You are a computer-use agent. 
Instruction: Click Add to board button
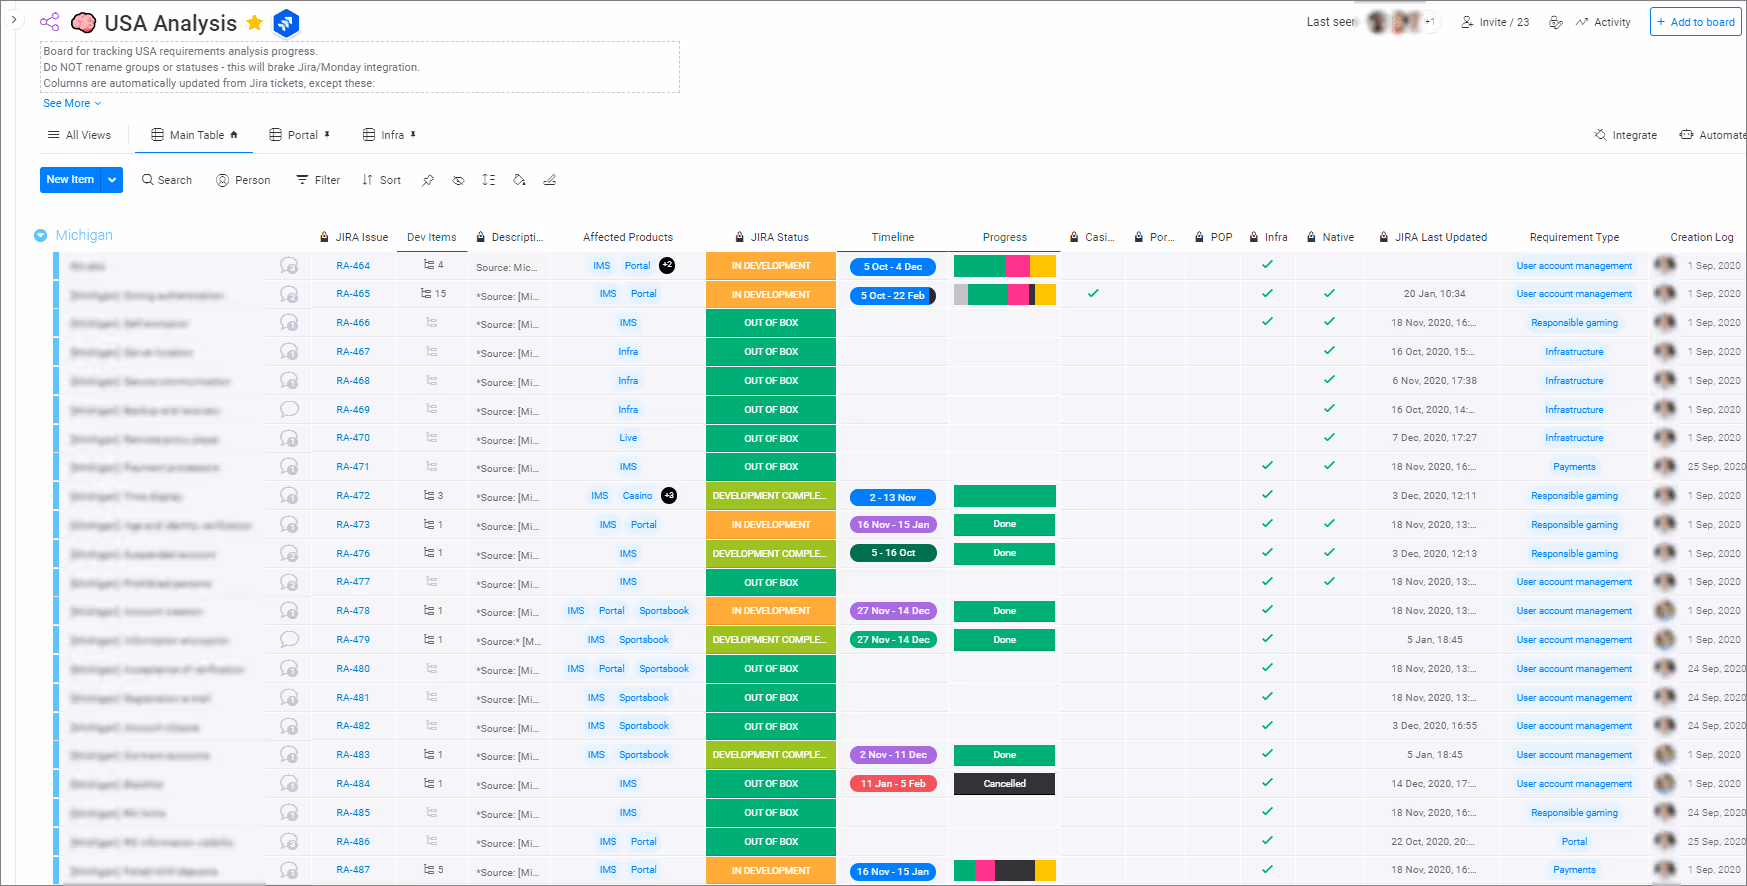pyautogui.click(x=1696, y=22)
